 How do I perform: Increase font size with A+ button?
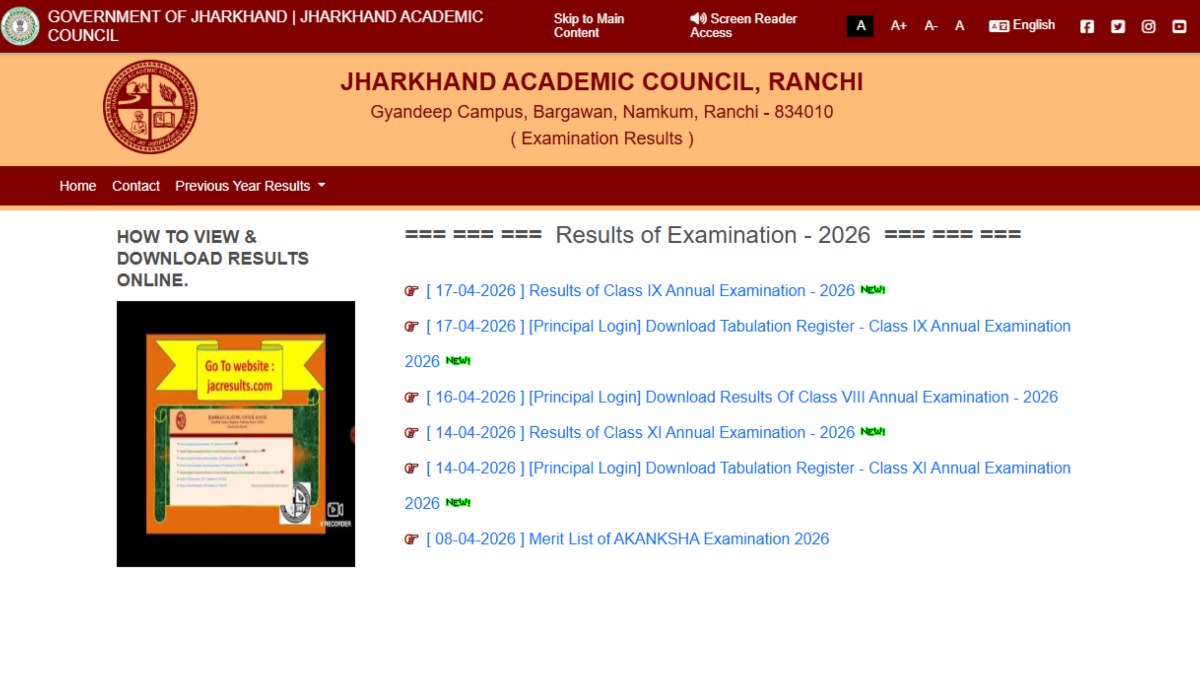pos(898,26)
